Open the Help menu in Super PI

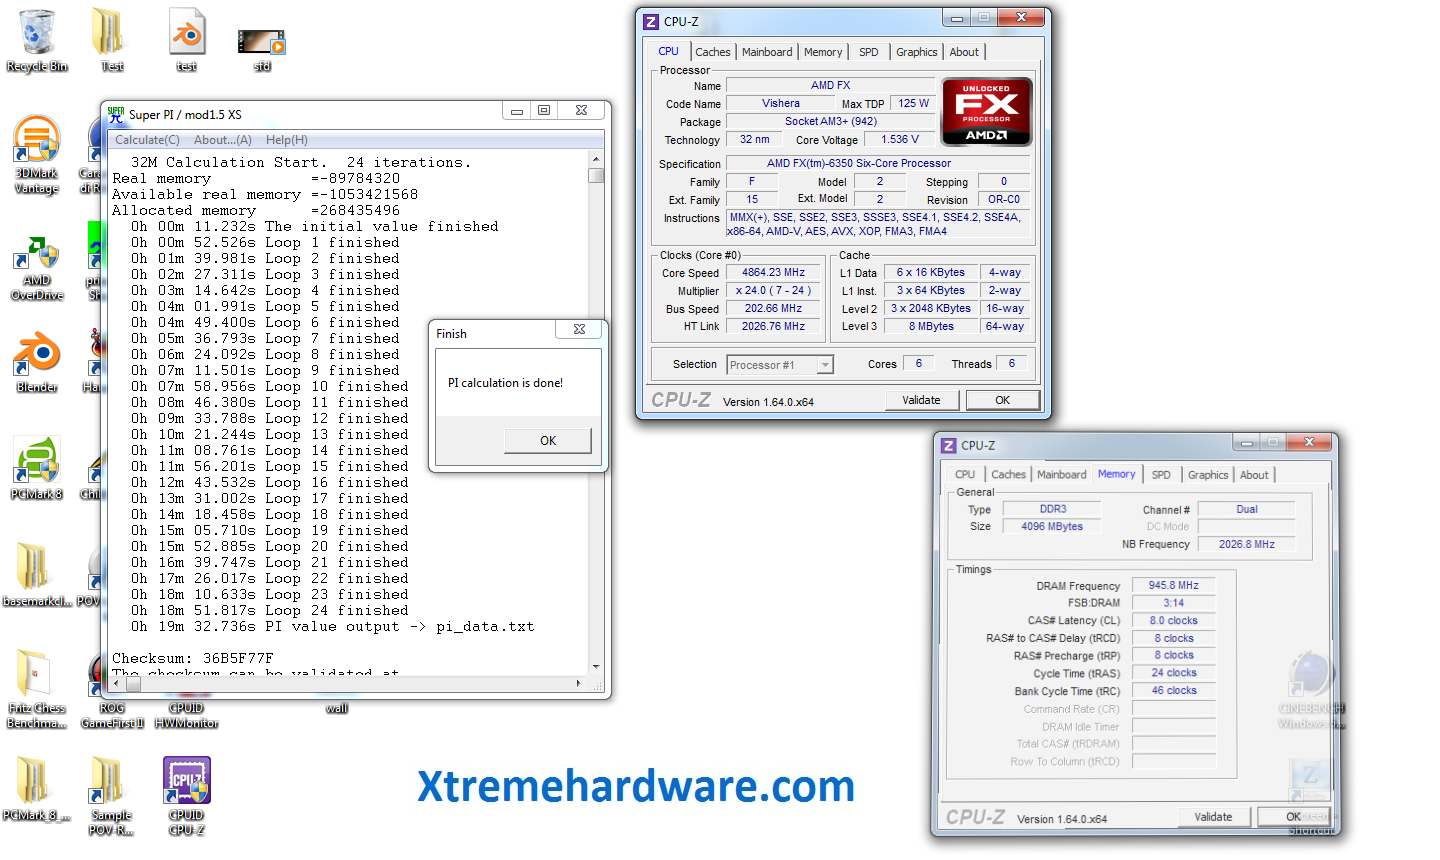pyautogui.click(x=287, y=140)
